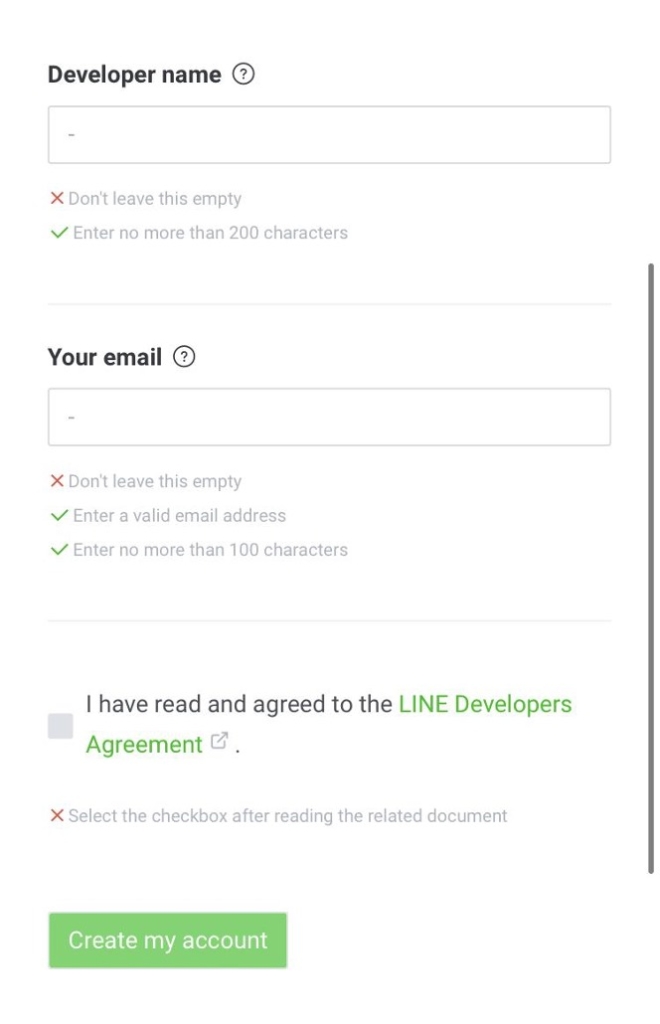Screen dimensions: 660x1024
Task: Open the LINE Developers Agreement link
Action: point(484,704)
